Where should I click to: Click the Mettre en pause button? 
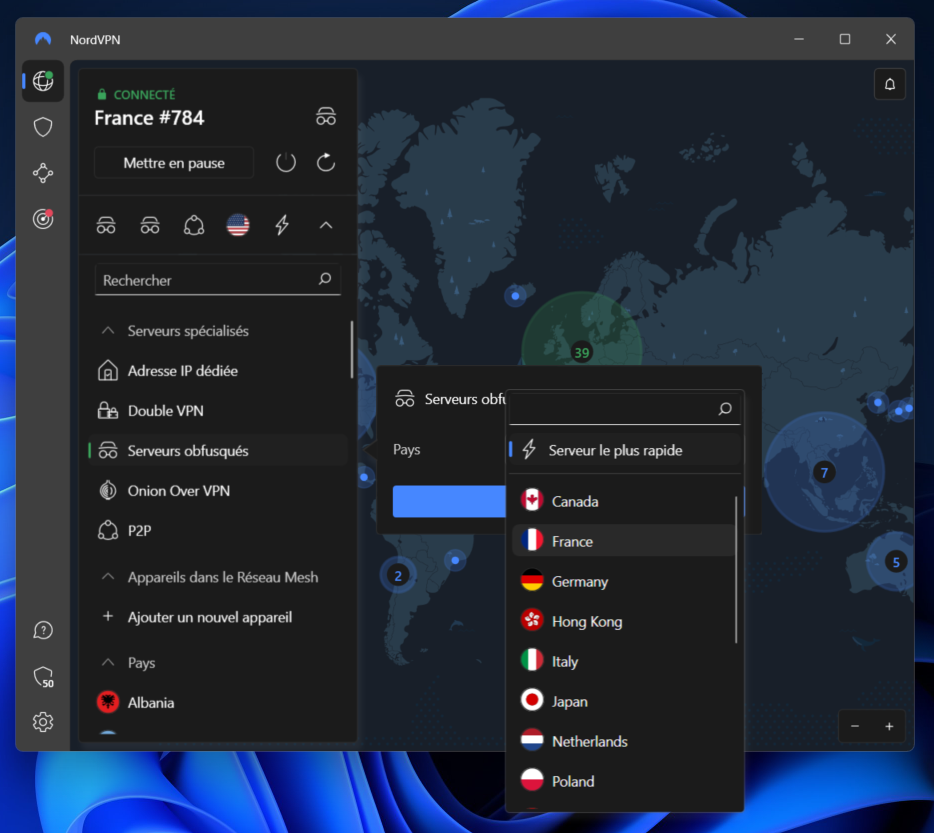[174, 163]
